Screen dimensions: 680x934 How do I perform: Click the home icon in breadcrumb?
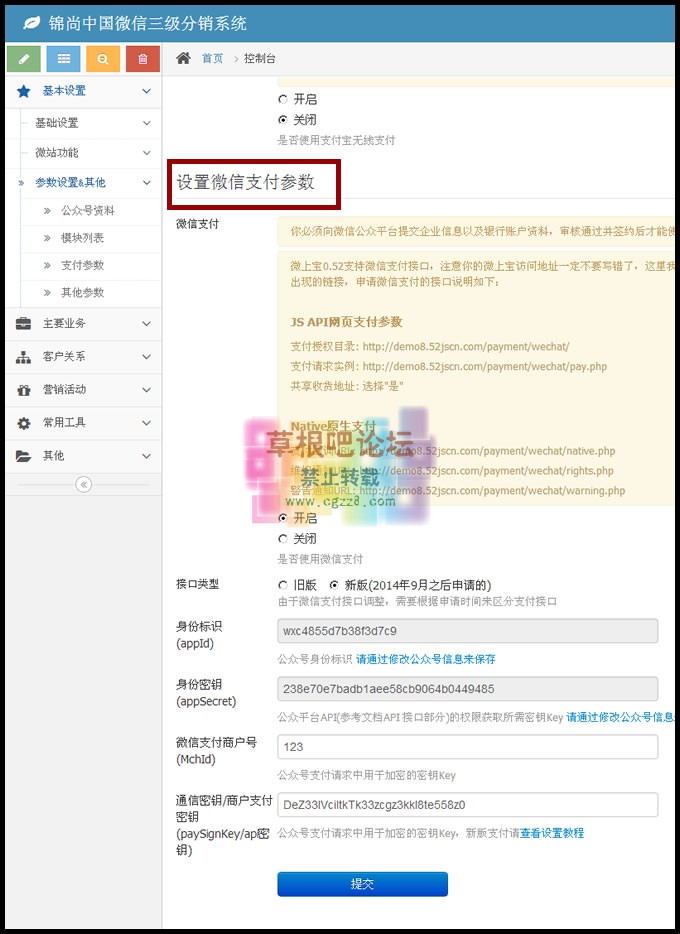pos(183,58)
